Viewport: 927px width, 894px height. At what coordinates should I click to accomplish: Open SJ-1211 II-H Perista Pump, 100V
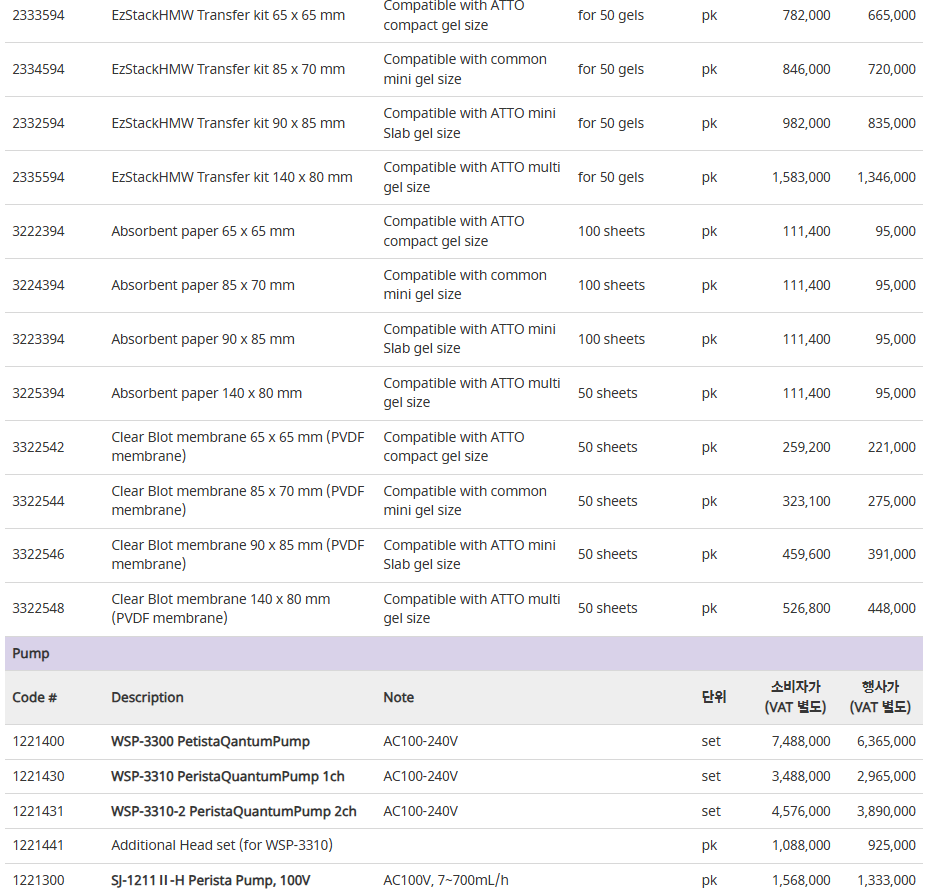click(210, 880)
